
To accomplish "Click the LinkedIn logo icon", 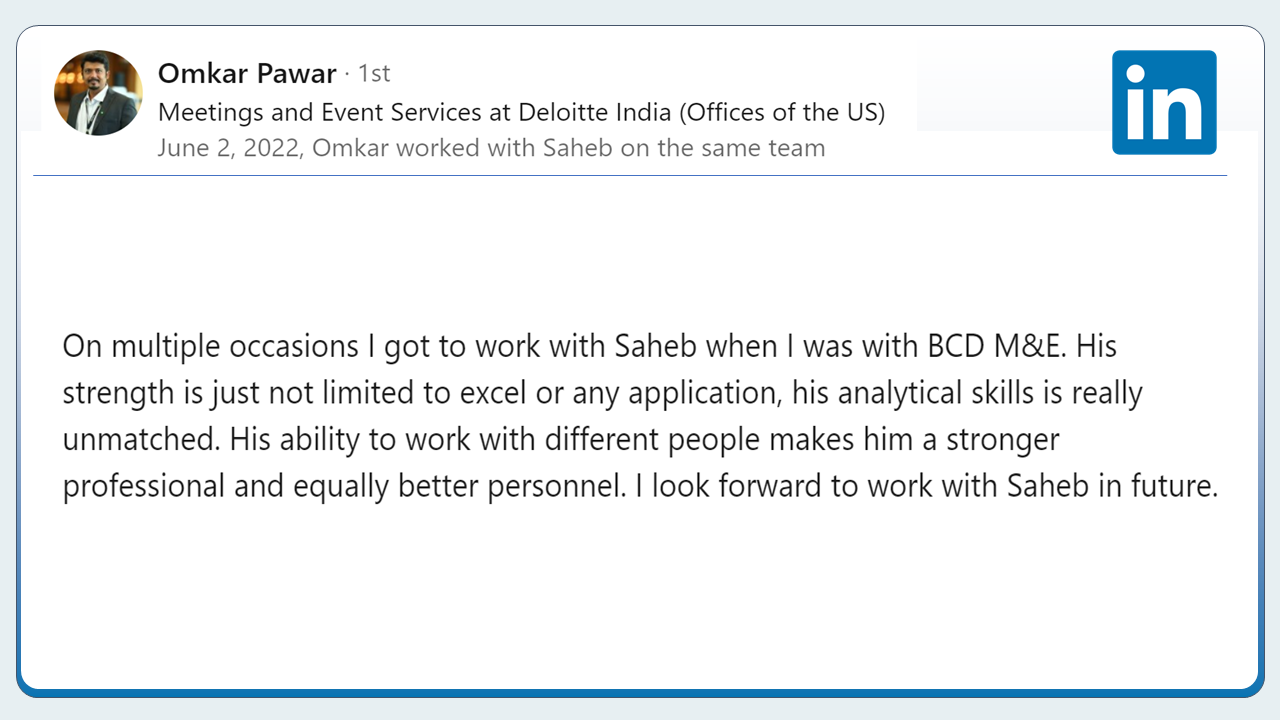I will tap(1164, 102).
